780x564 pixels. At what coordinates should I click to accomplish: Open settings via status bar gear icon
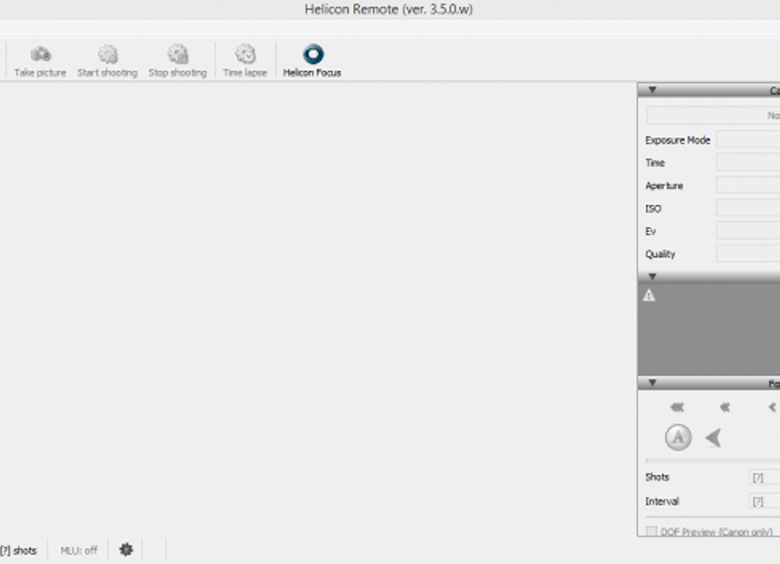click(x=126, y=550)
